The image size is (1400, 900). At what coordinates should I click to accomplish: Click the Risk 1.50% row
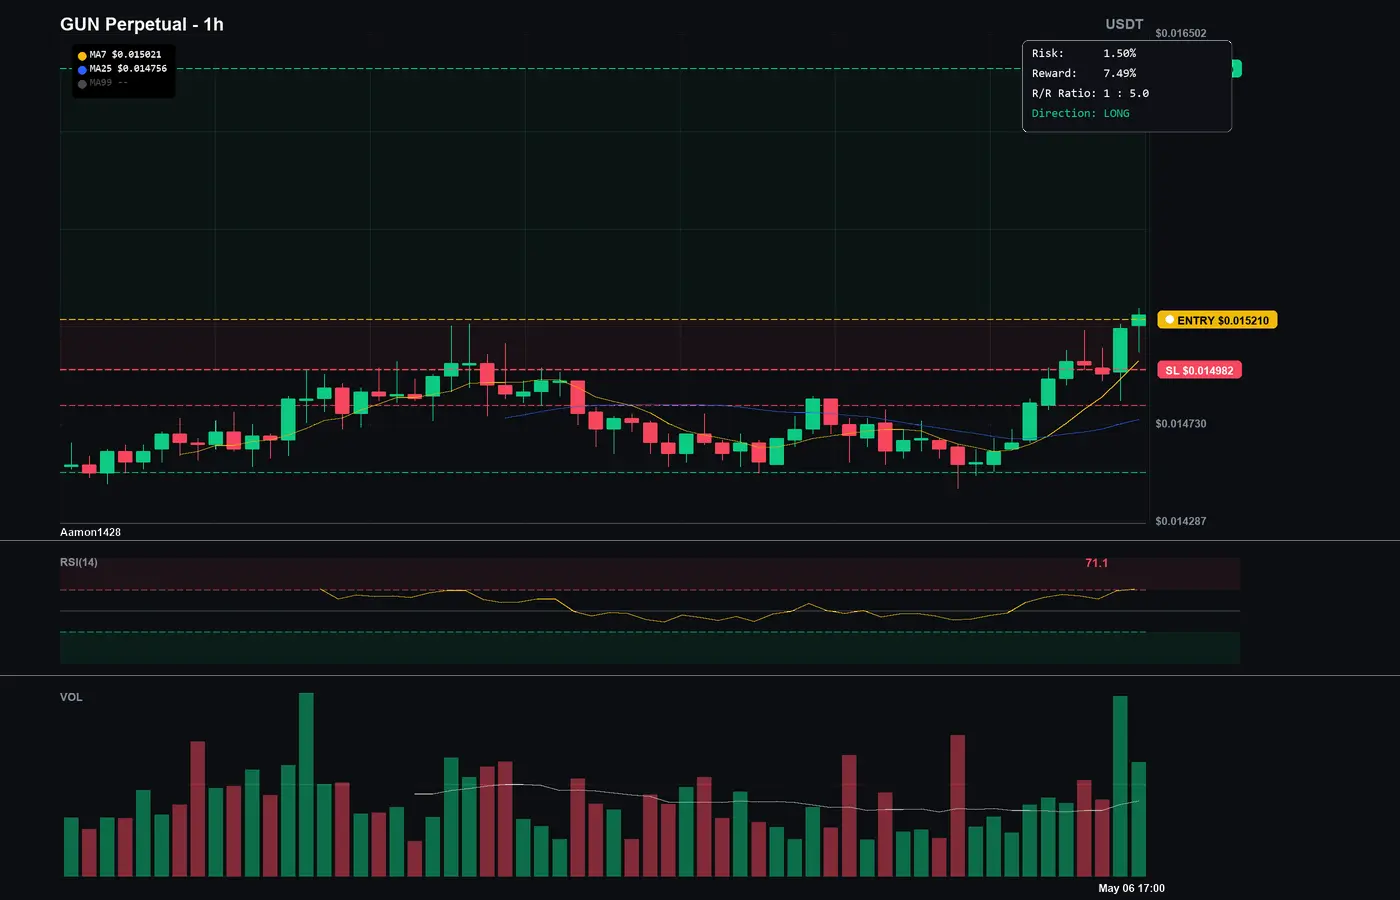coord(1084,53)
